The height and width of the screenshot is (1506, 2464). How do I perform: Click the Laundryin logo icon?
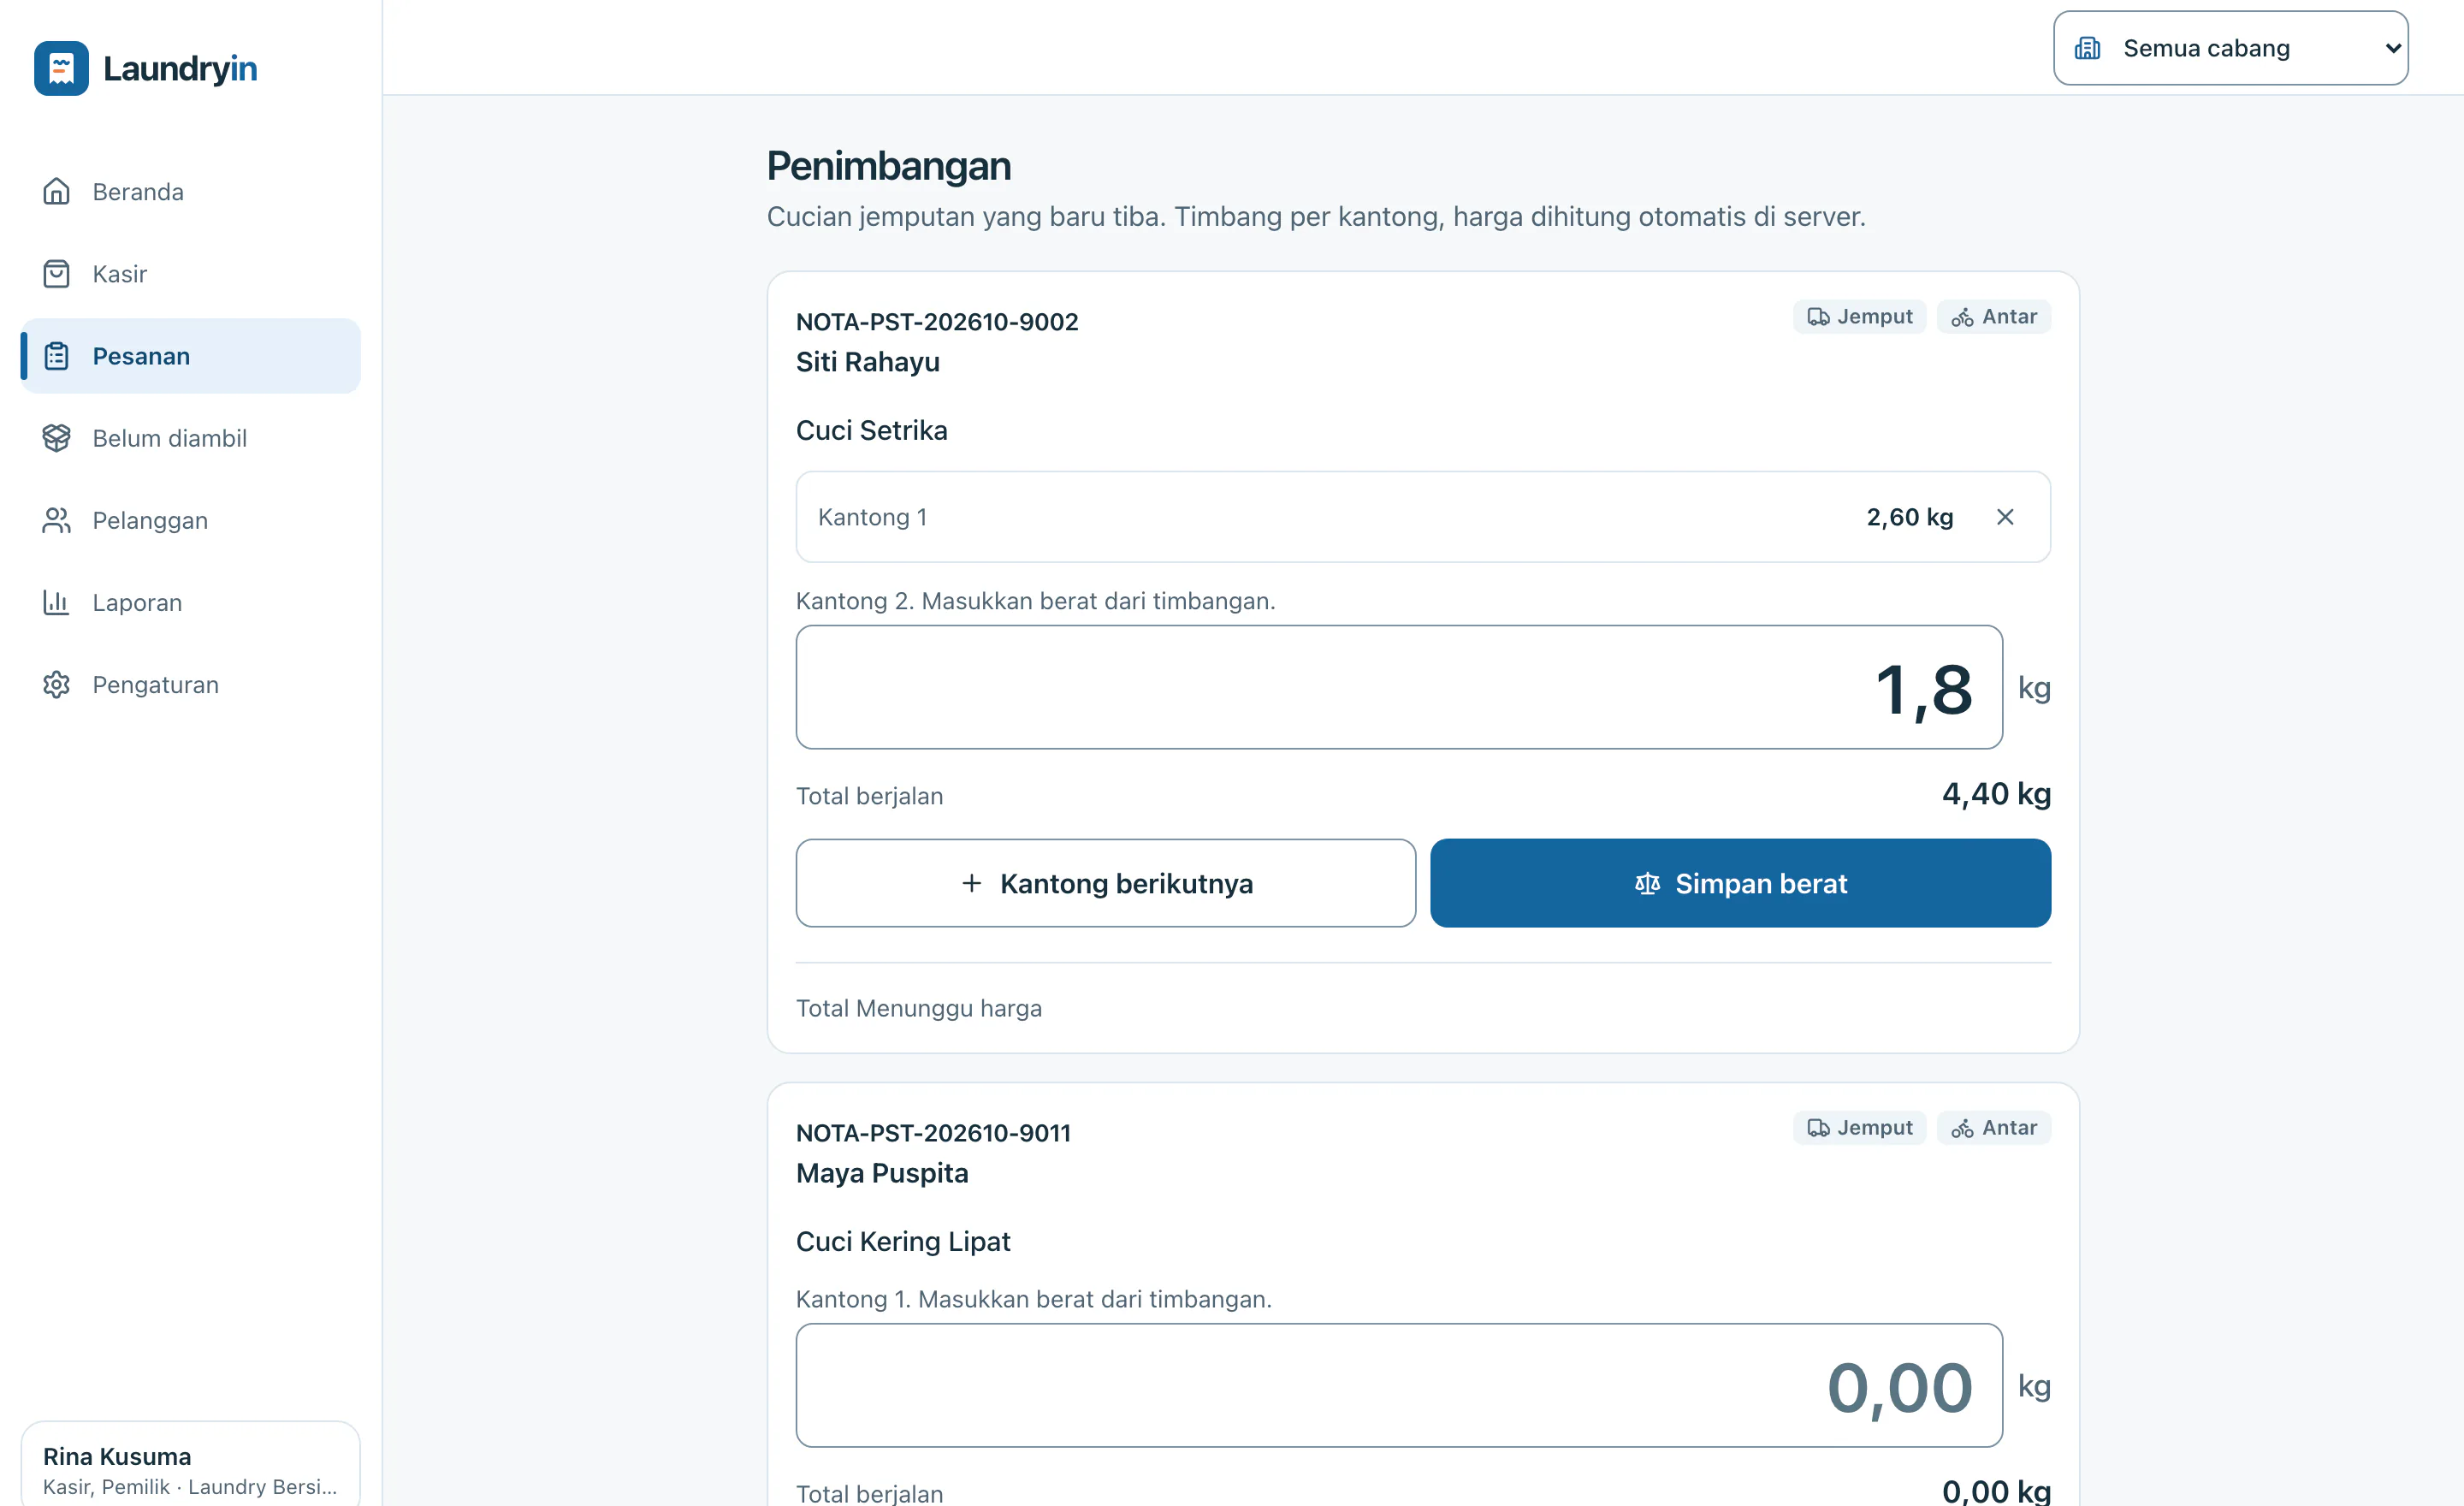(61, 68)
